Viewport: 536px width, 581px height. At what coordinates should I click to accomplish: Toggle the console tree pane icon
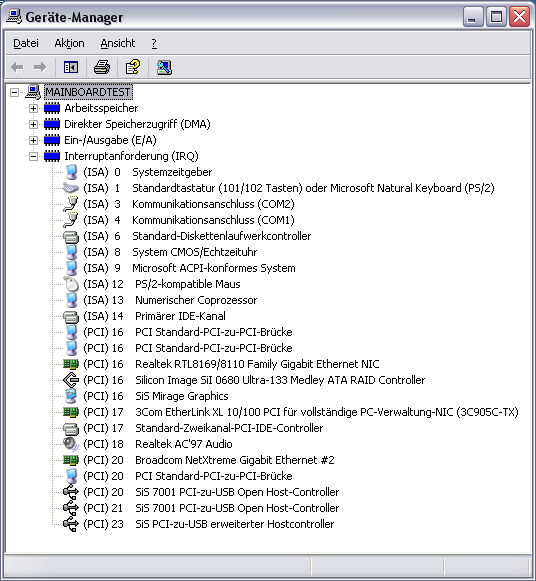pos(70,67)
